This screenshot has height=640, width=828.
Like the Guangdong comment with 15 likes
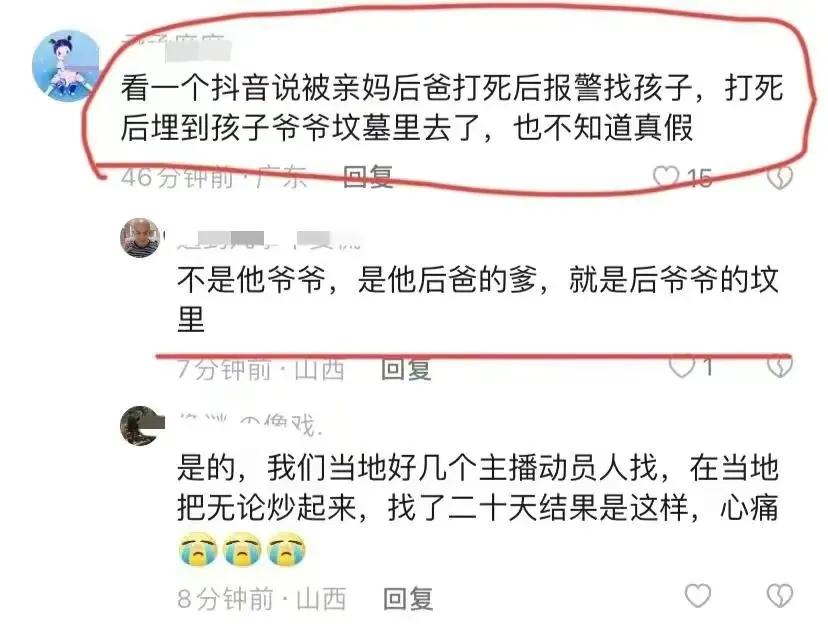tap(666, 176)
